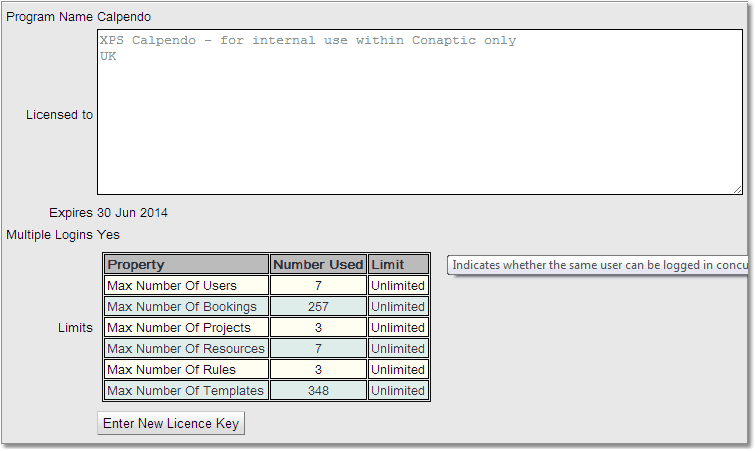Image resolution: width=755 pixels, height=451 pixels.
Task: Click the Unlimited limit for Templates row
Action: [x=398, y=391]
